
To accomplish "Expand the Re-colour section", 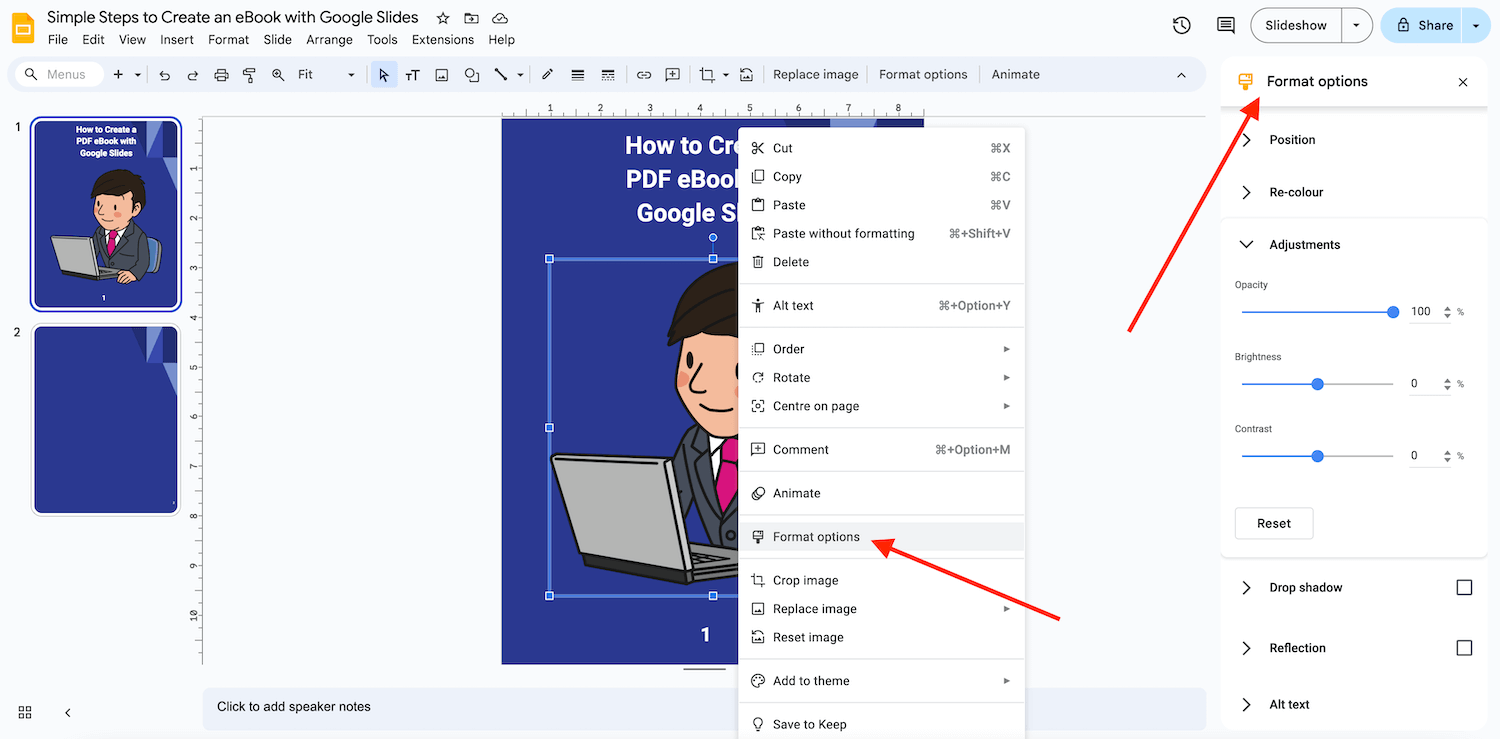I will [1295, 192].
